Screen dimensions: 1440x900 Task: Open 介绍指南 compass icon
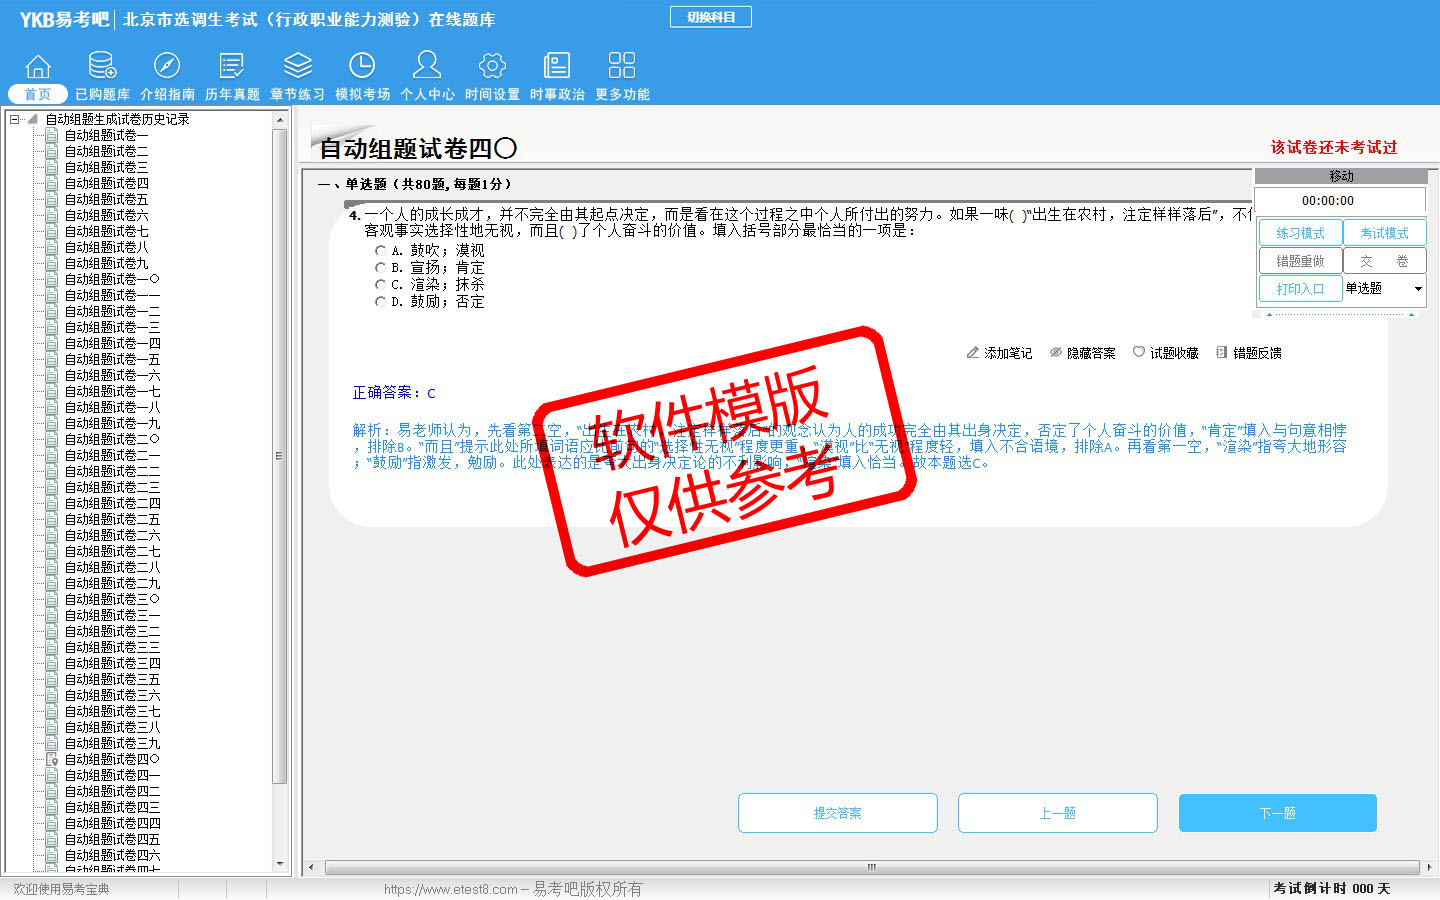tap(167, 66)
